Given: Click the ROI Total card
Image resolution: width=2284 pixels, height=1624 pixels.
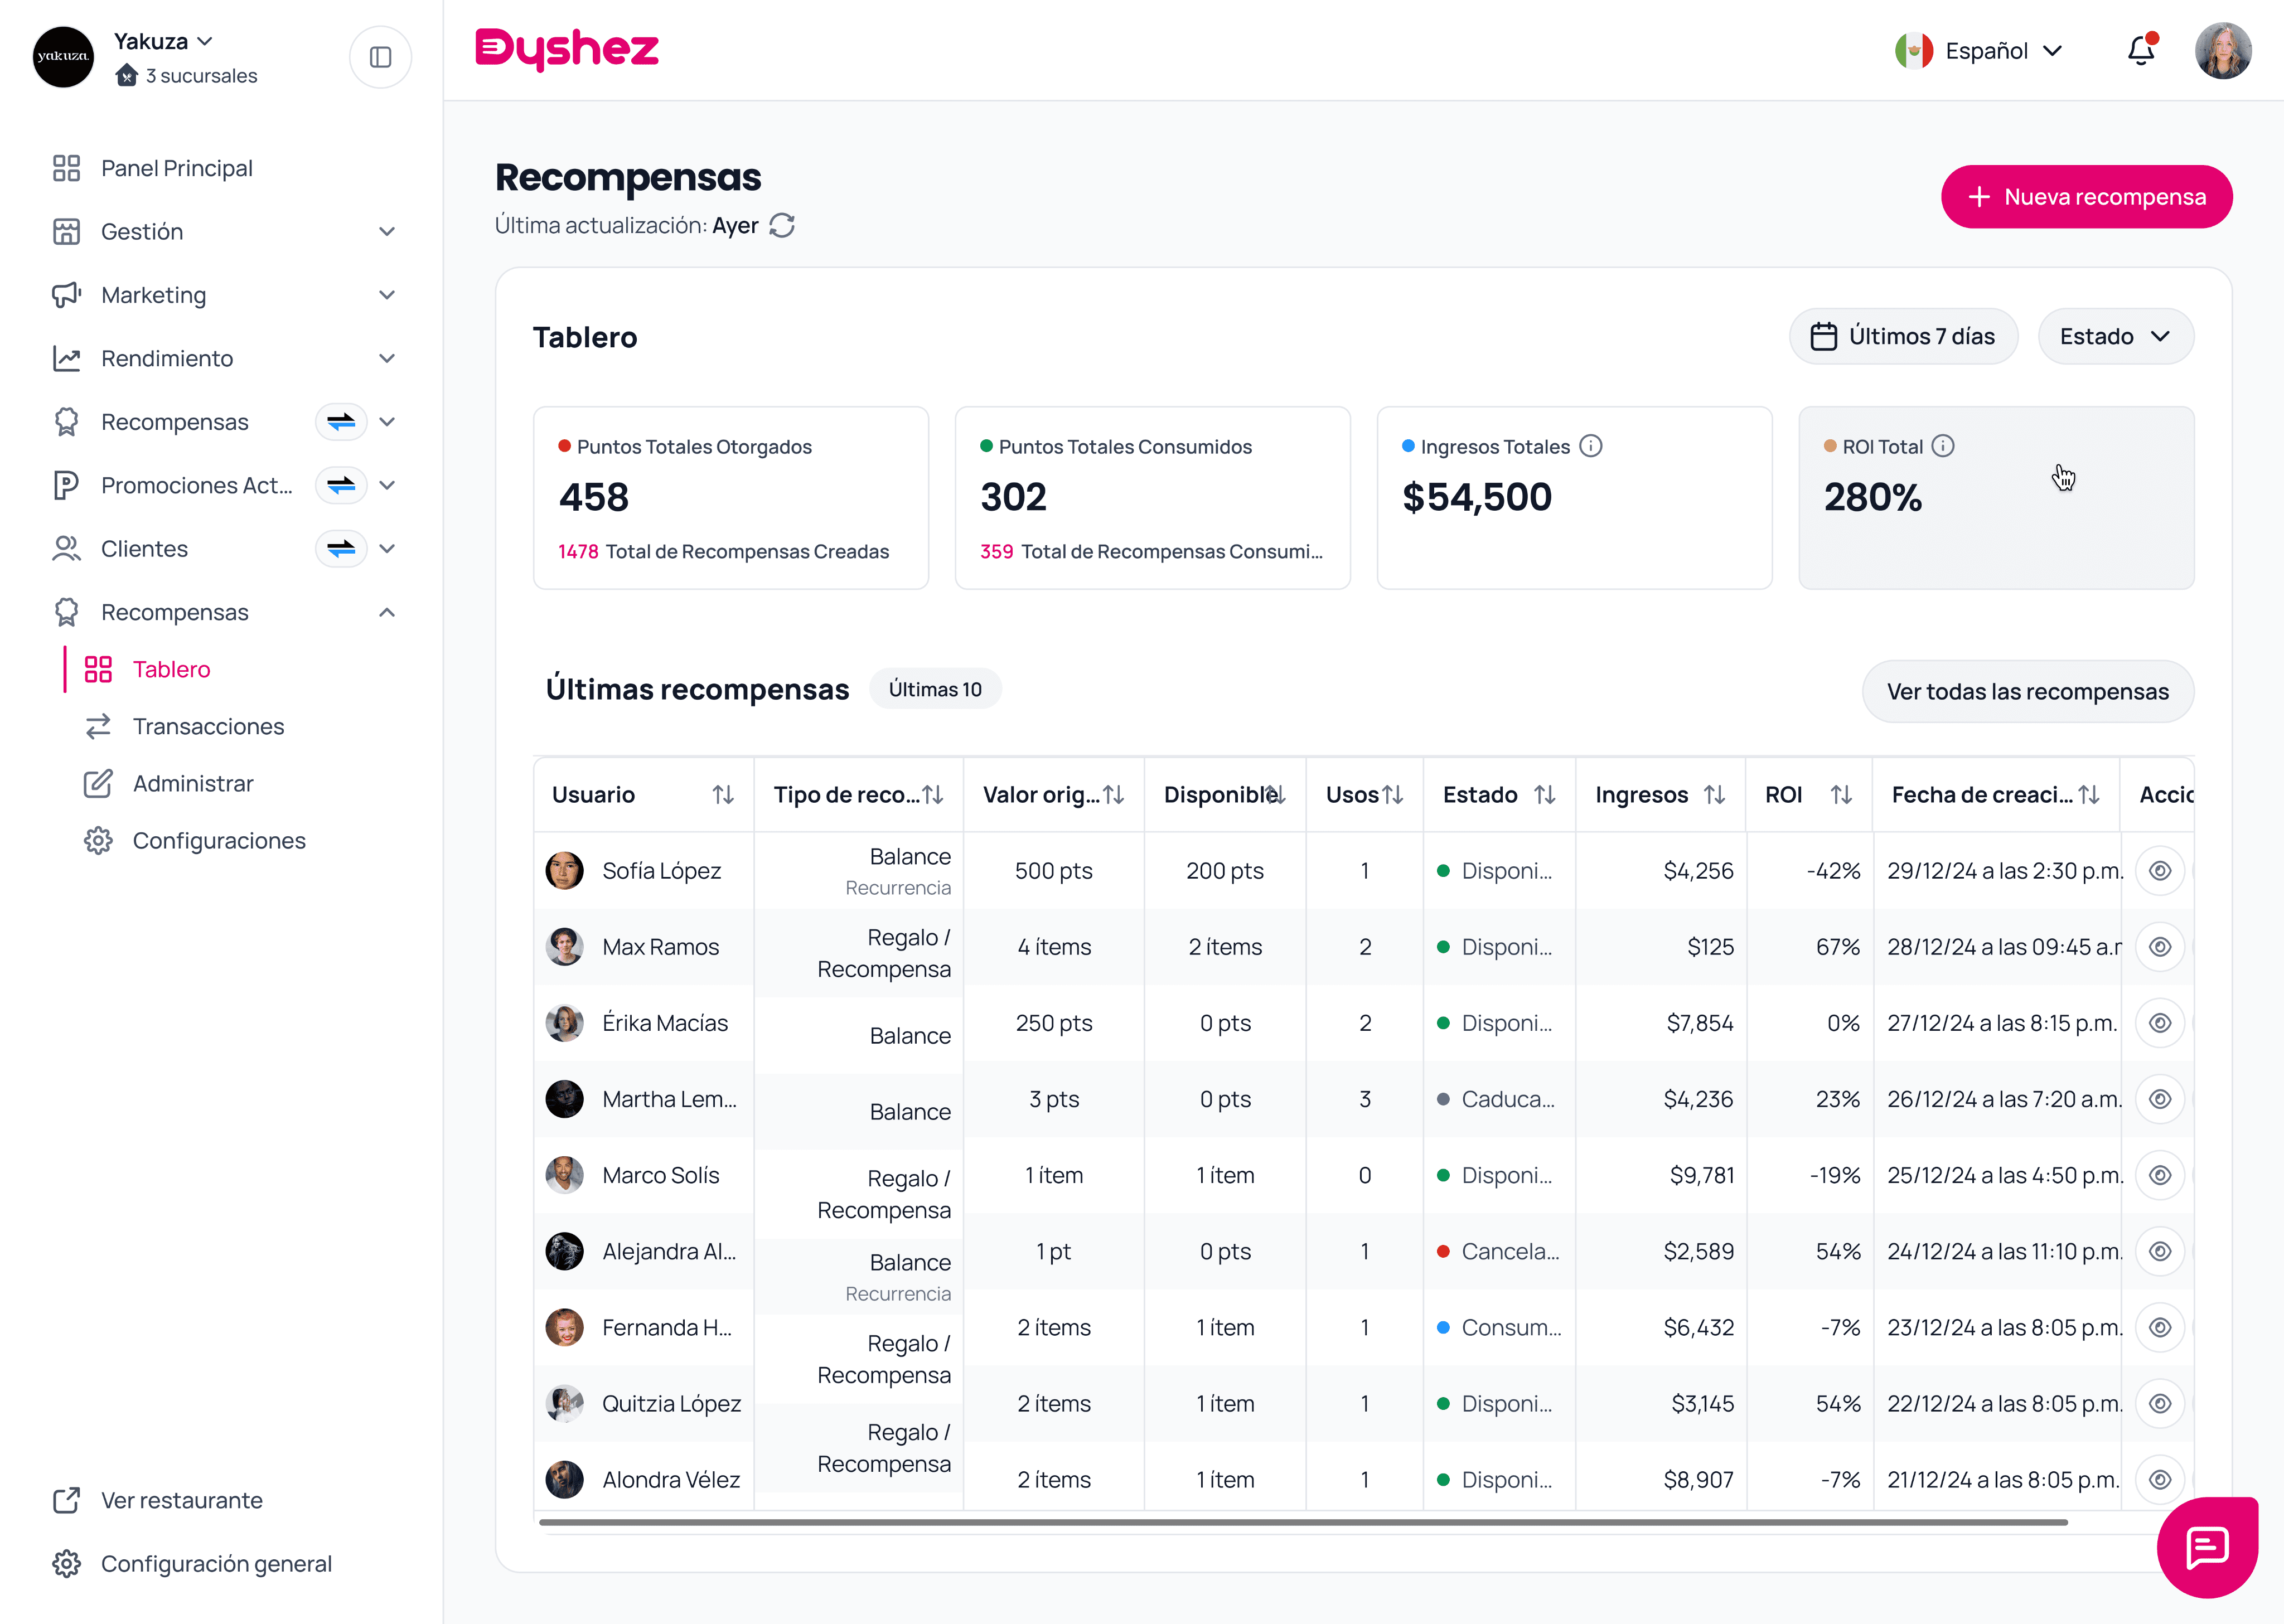Looking at the screenshot, I should [1996, 498].
